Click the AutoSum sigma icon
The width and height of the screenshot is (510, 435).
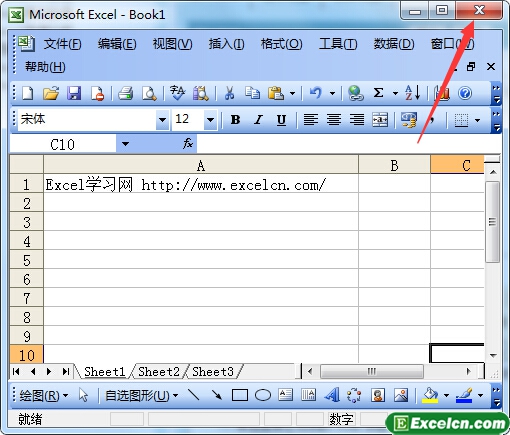(x=378, y=93)
